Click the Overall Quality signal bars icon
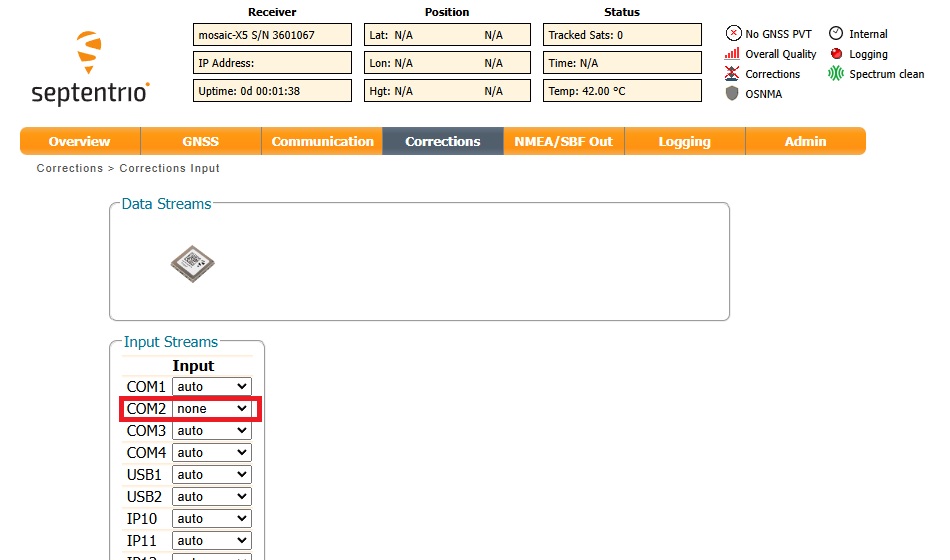The width and height of the screenshot is (950, 560). [733, 54]
